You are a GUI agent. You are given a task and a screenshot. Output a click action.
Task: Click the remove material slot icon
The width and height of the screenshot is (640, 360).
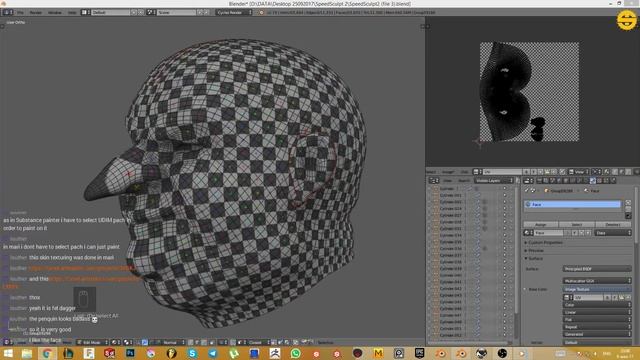pos(628,209)
